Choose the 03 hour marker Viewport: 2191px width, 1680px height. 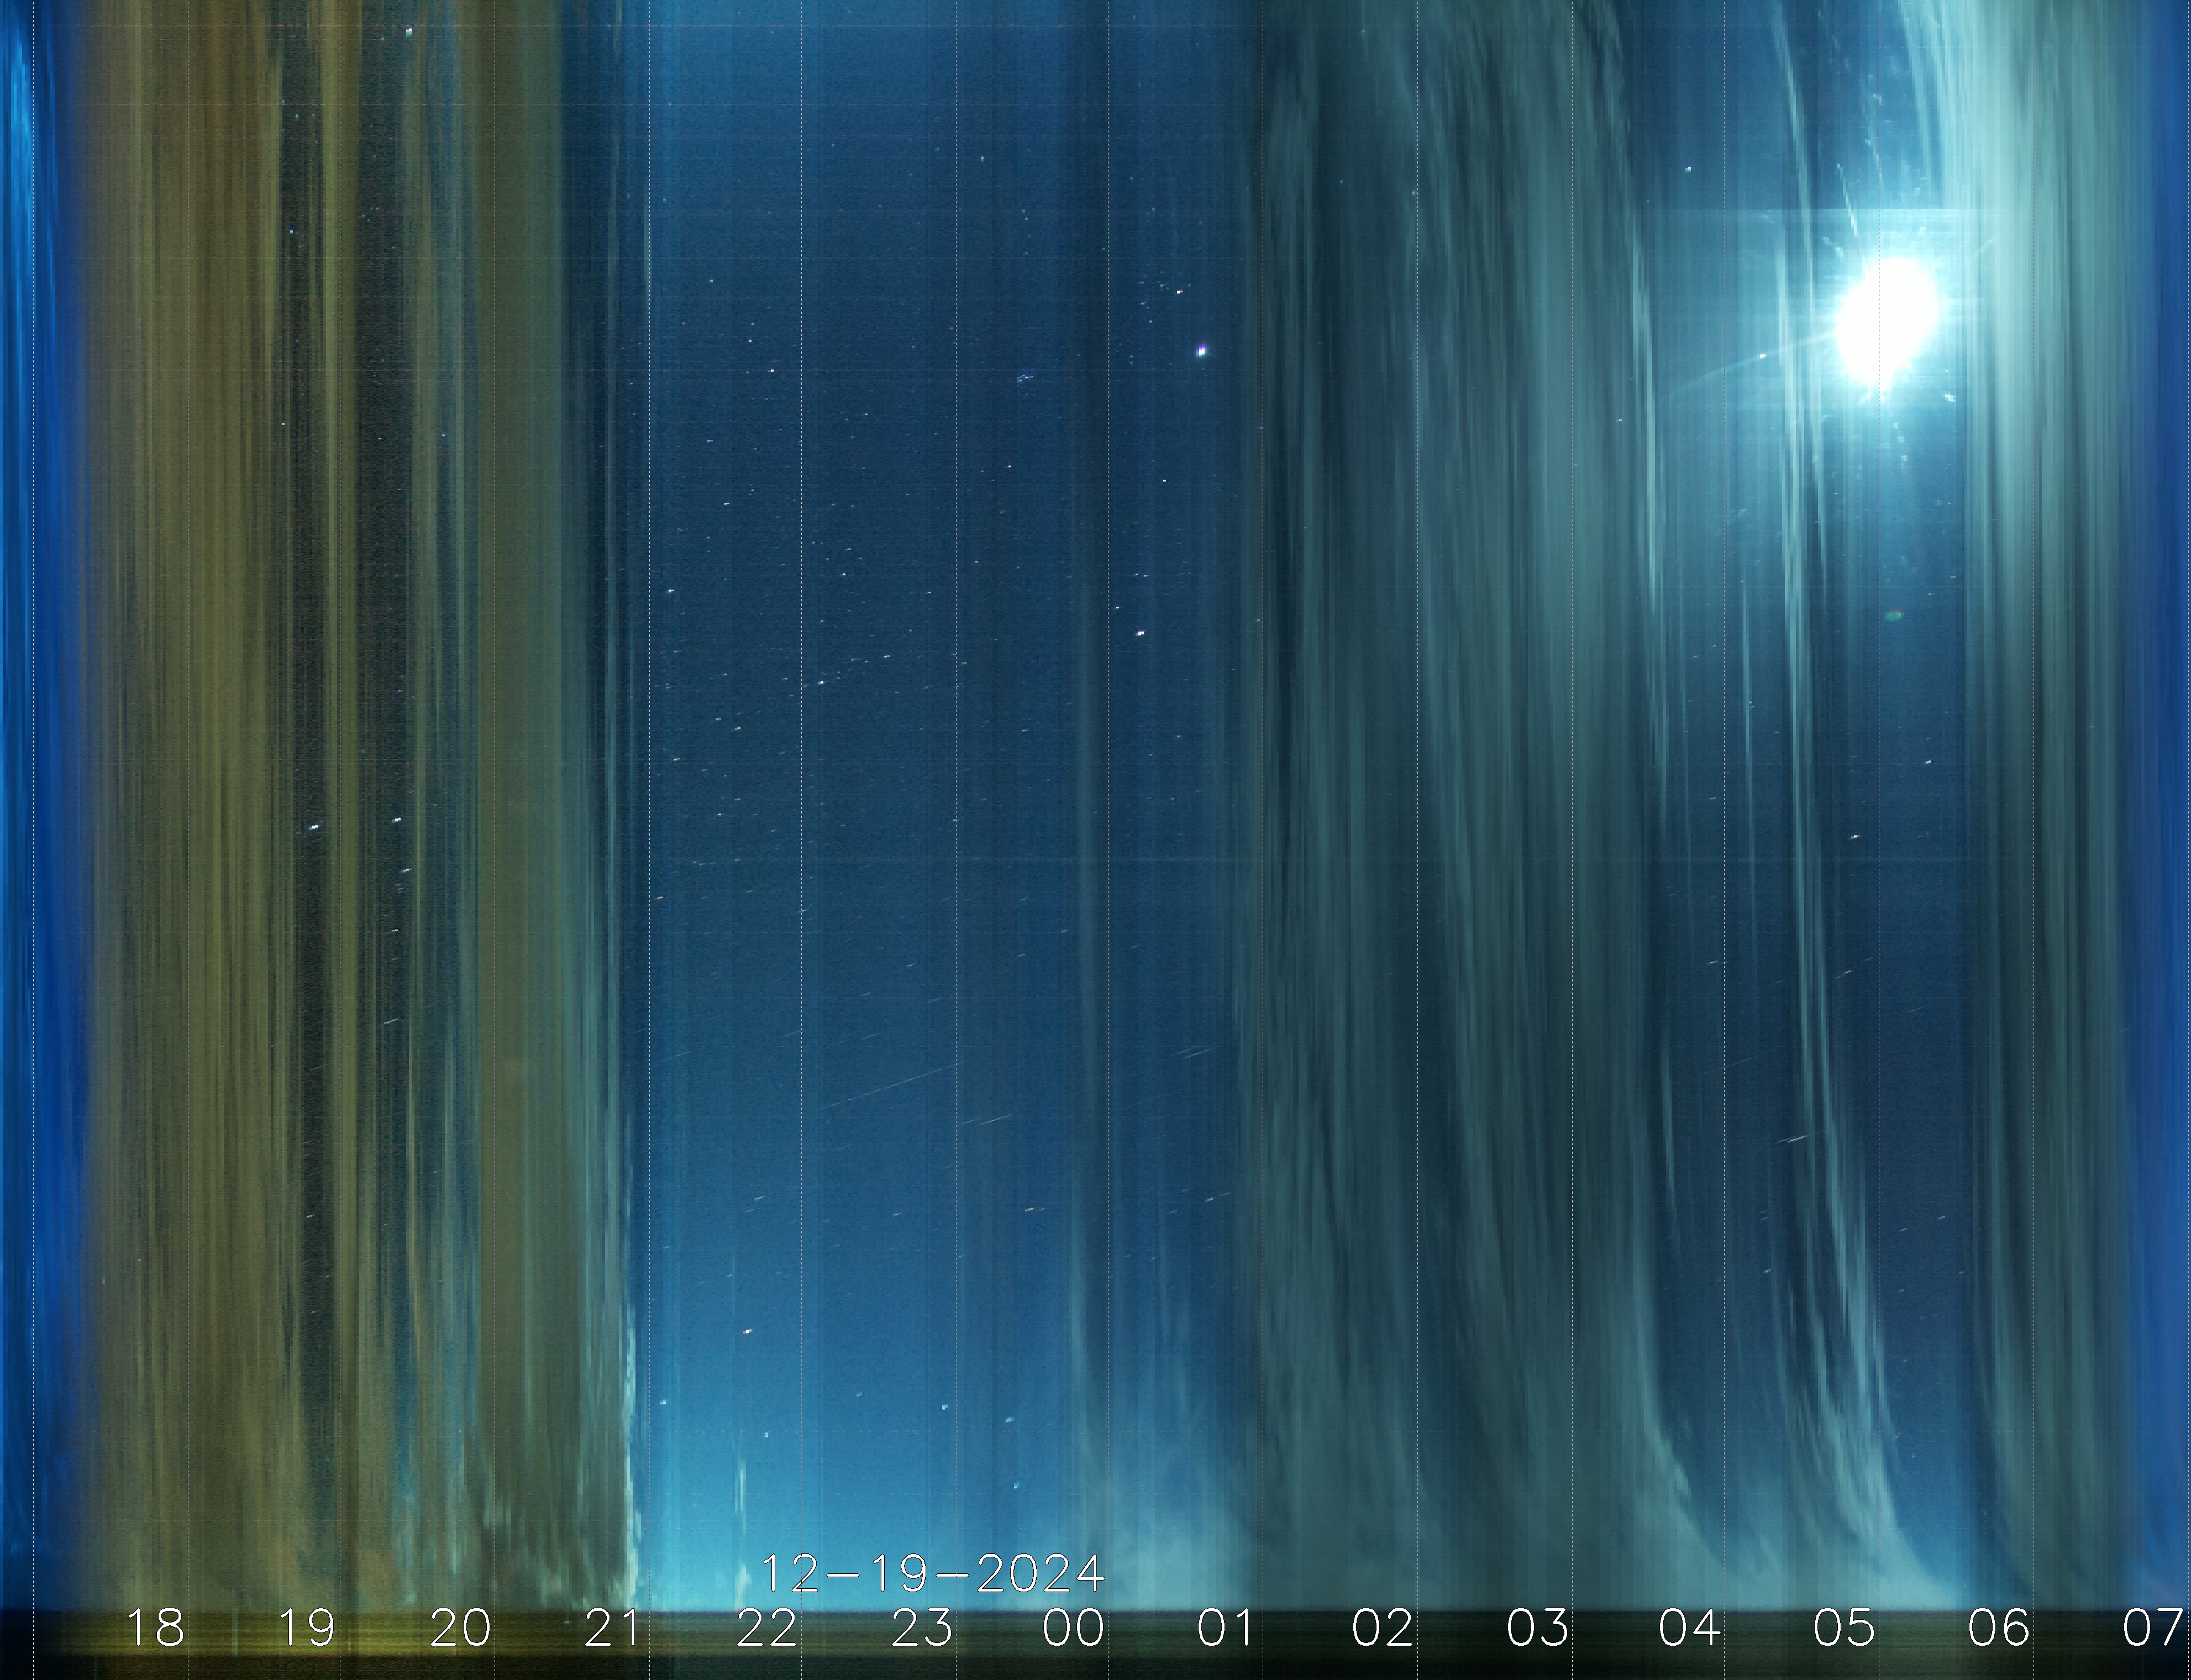click(1537, 1629)
